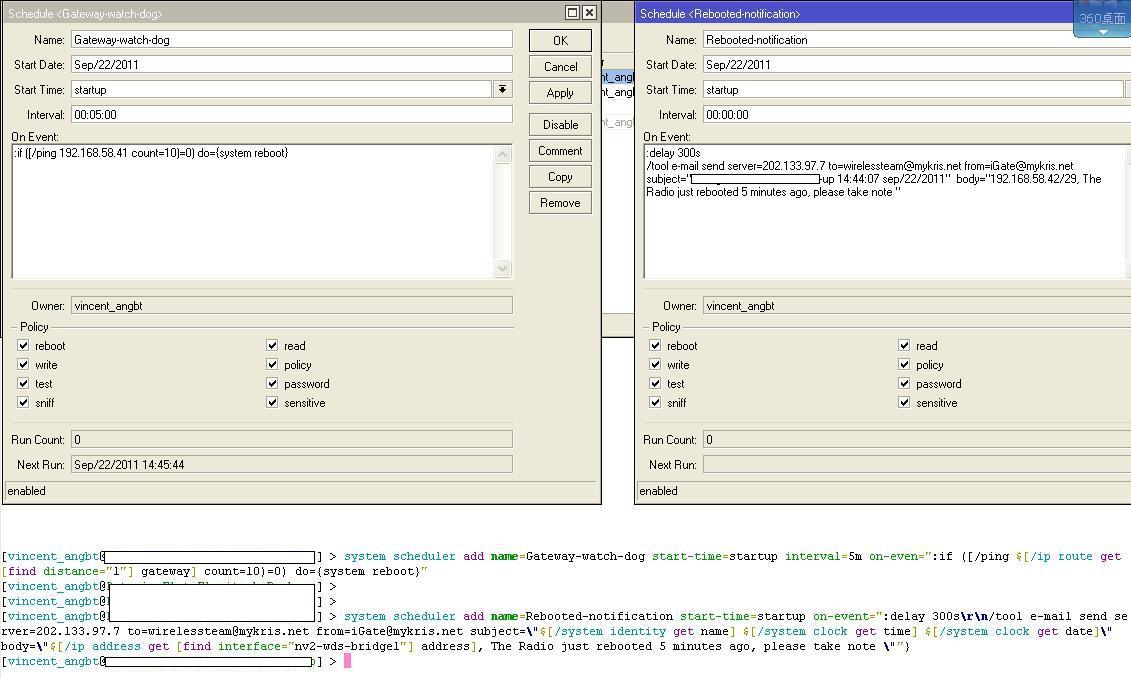Remove the Gateway-watch-dog schedule
1131x678 pixels.
560,203
